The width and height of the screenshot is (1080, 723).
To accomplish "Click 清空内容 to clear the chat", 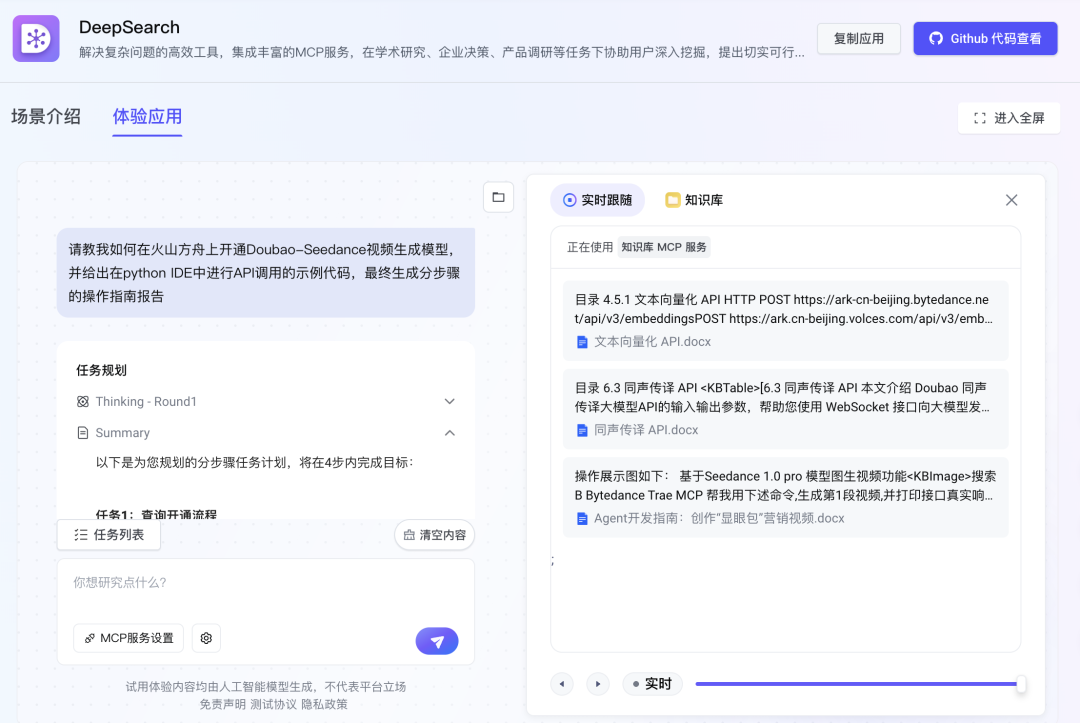I will [x=435, y=535].
